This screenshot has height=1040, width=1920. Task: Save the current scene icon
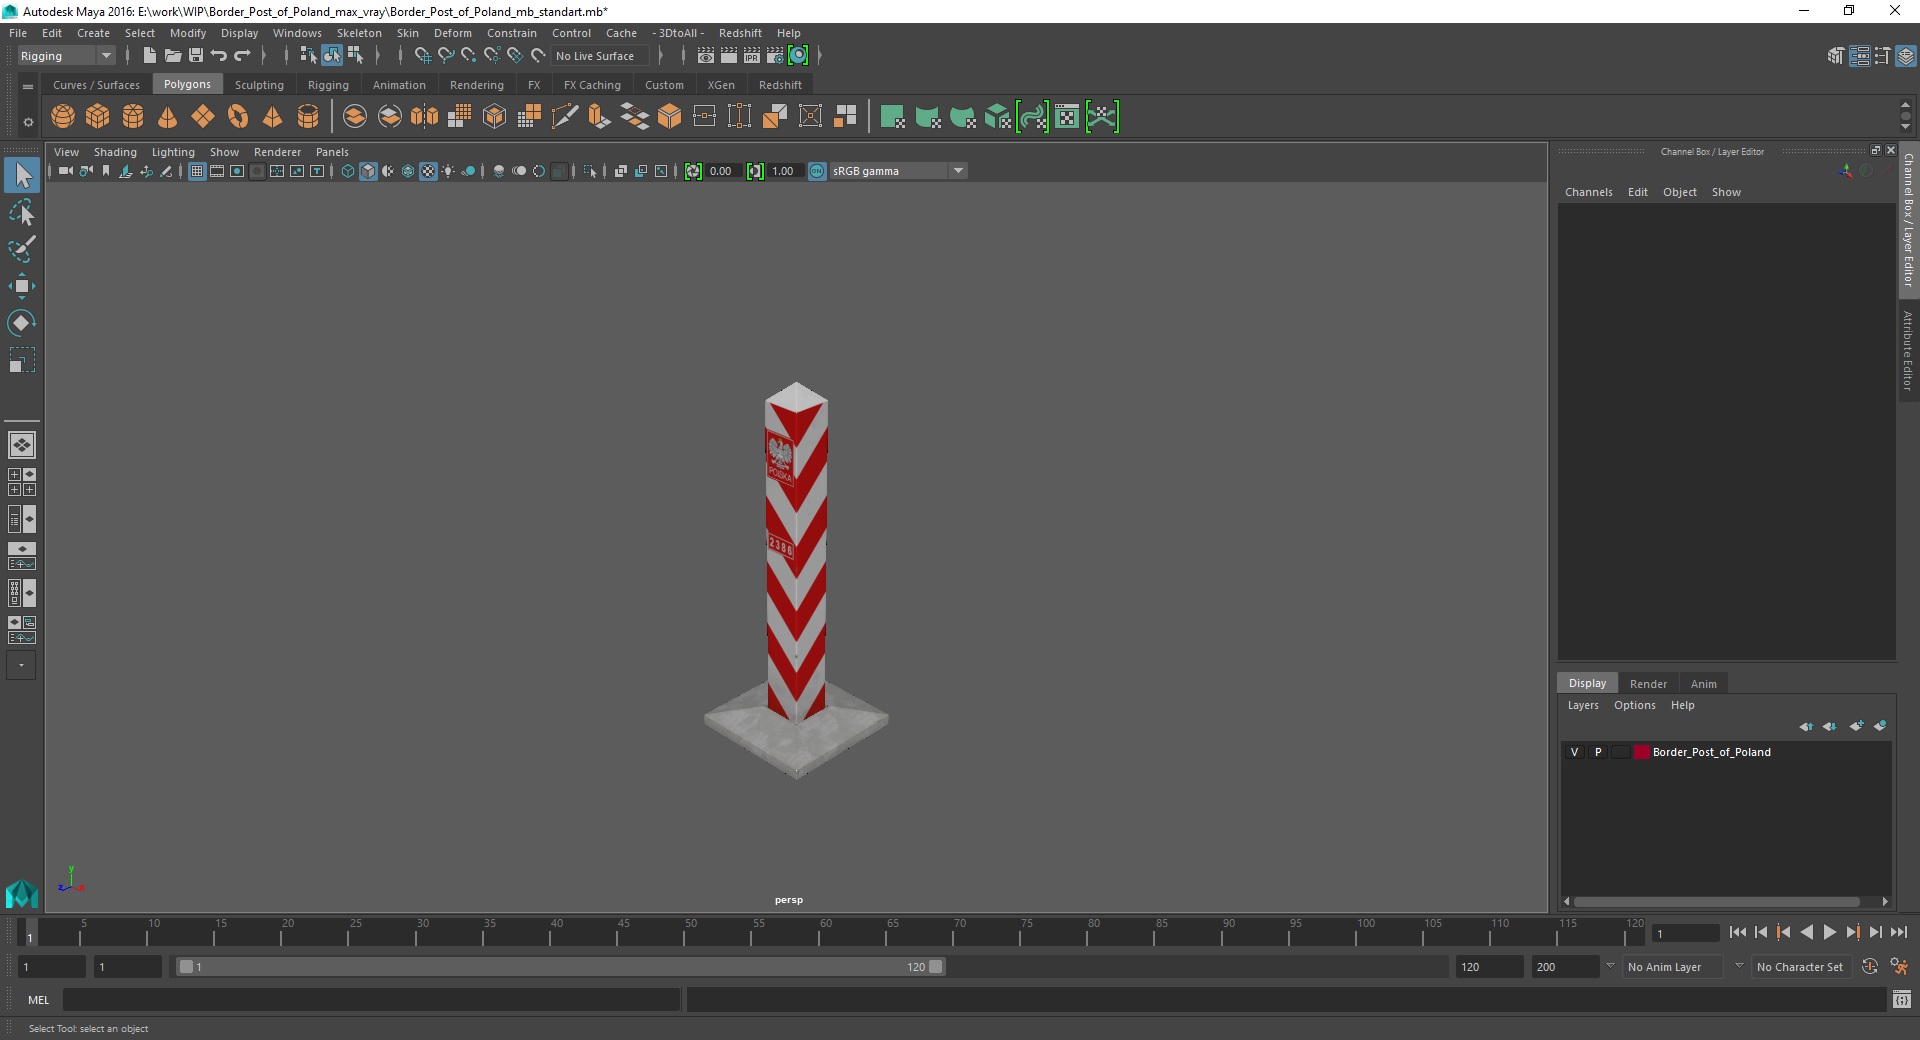pyautogui.click(x=196, y=56)
